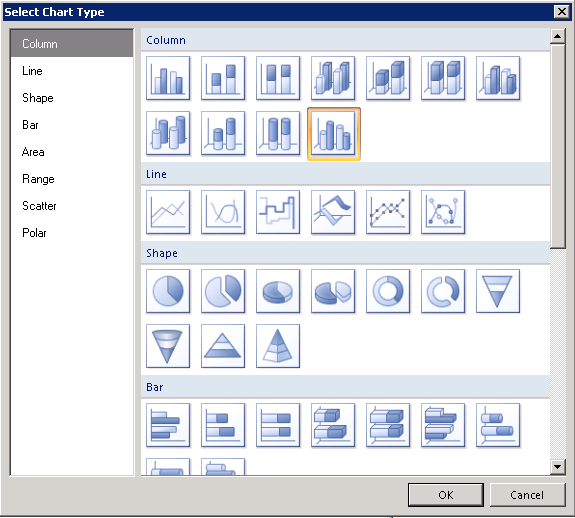The height and width of the screenshot is (518, 575).
Task: Click the scrollbar down arrow
Action: click(558, 467)
